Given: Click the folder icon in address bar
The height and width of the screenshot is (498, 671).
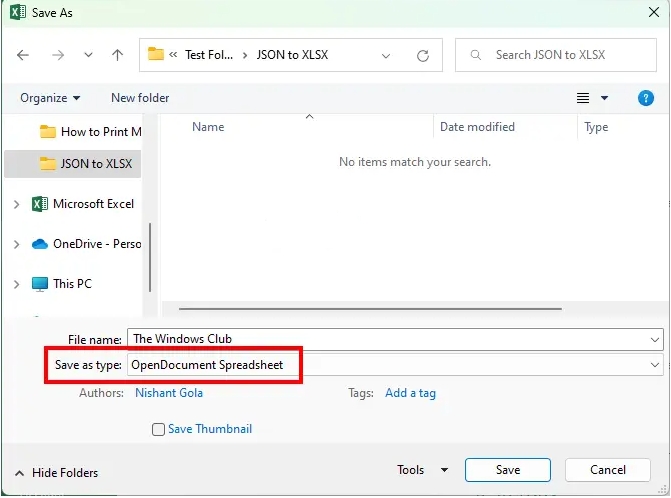Looking at the screenshot, I should [156, 54].
